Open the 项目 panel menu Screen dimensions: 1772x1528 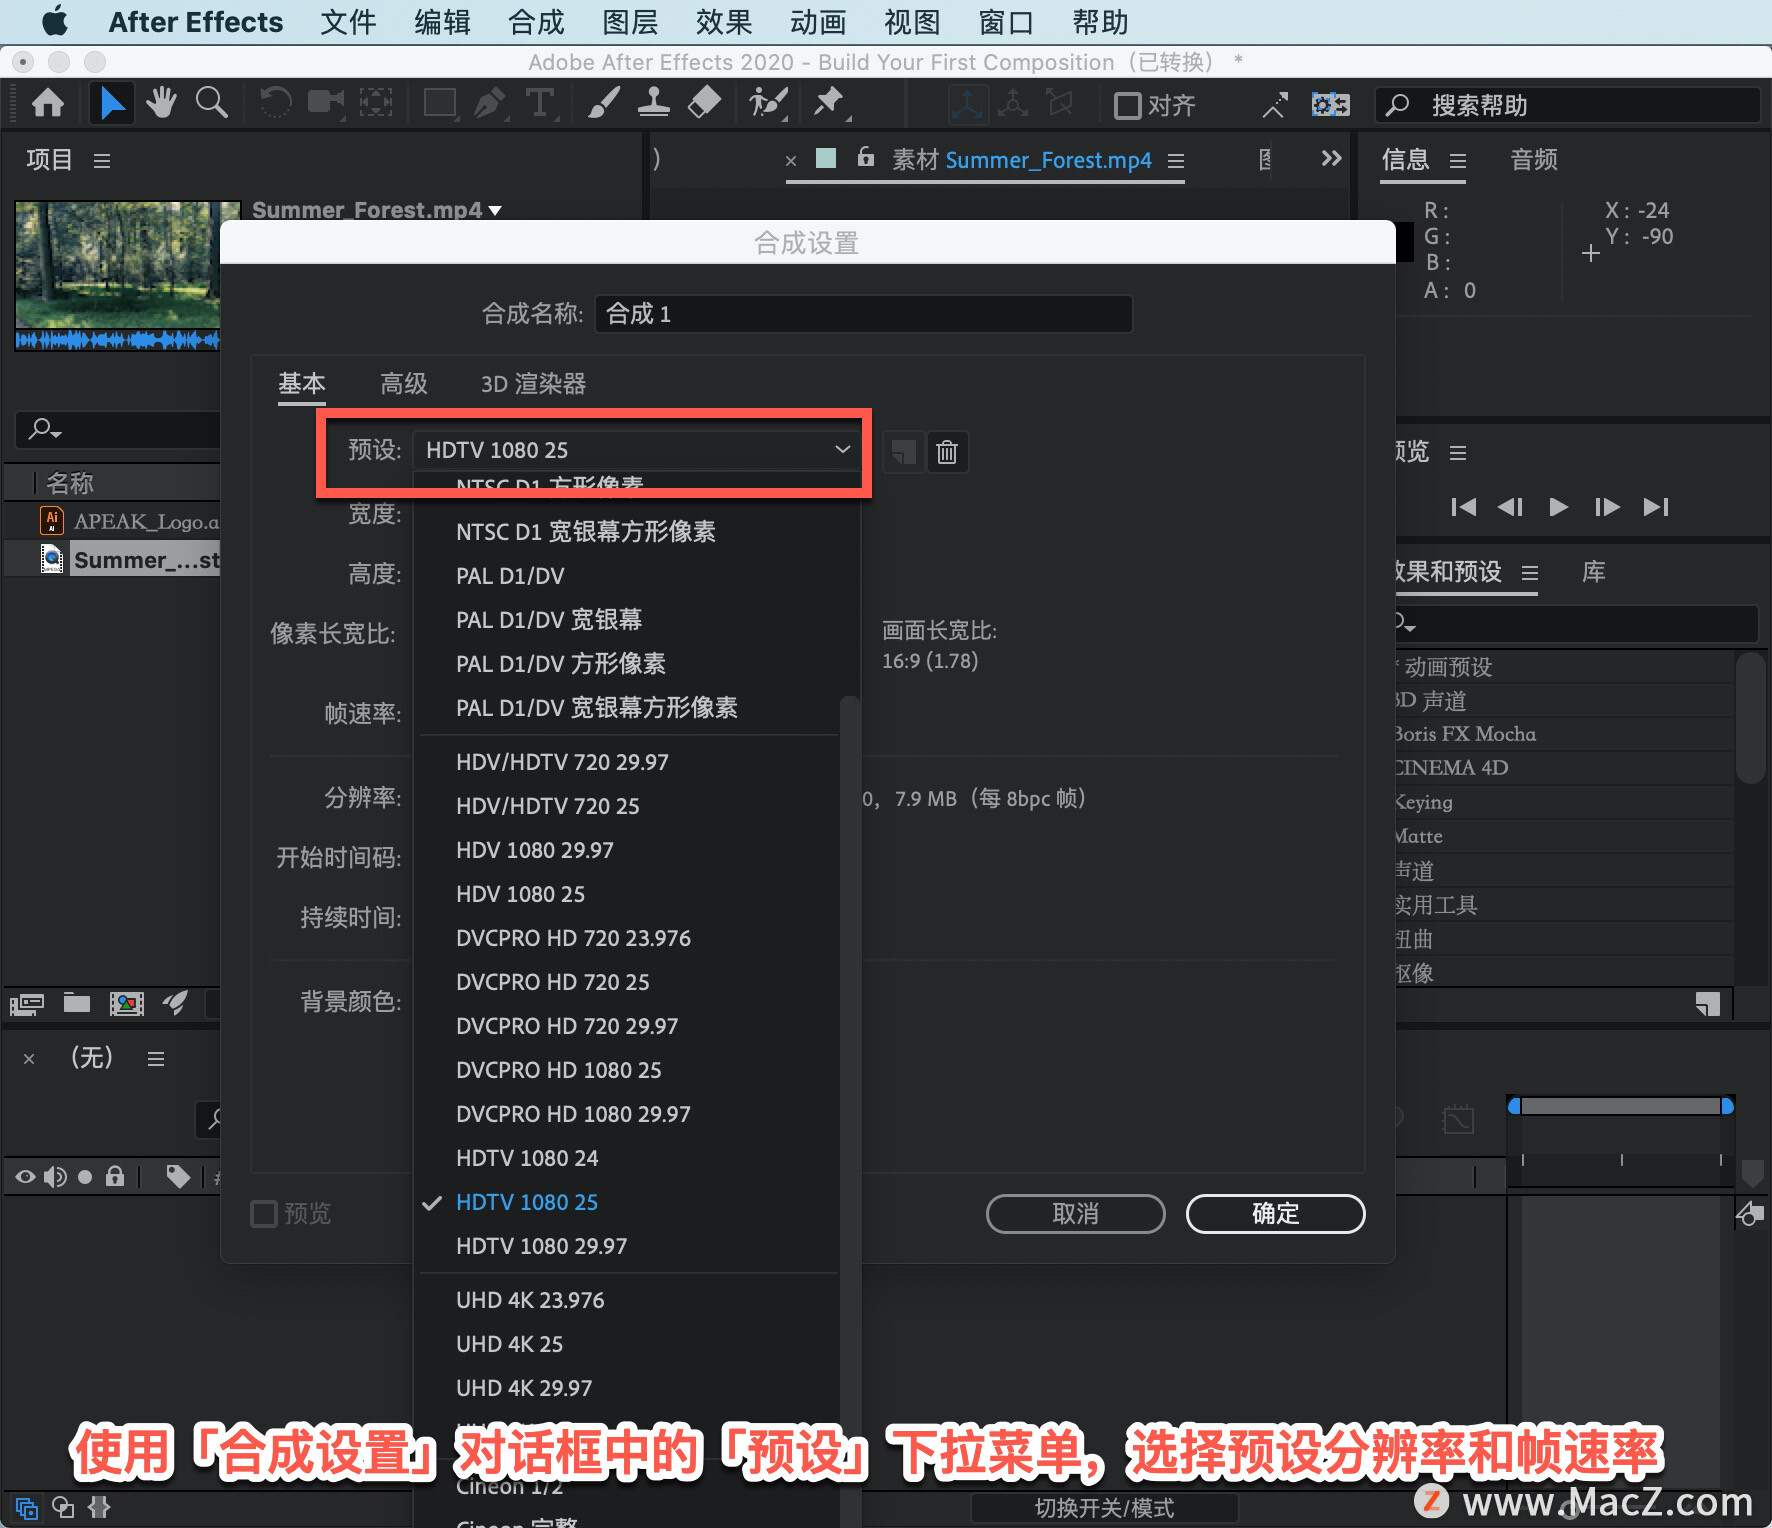[x=102, y=161]
